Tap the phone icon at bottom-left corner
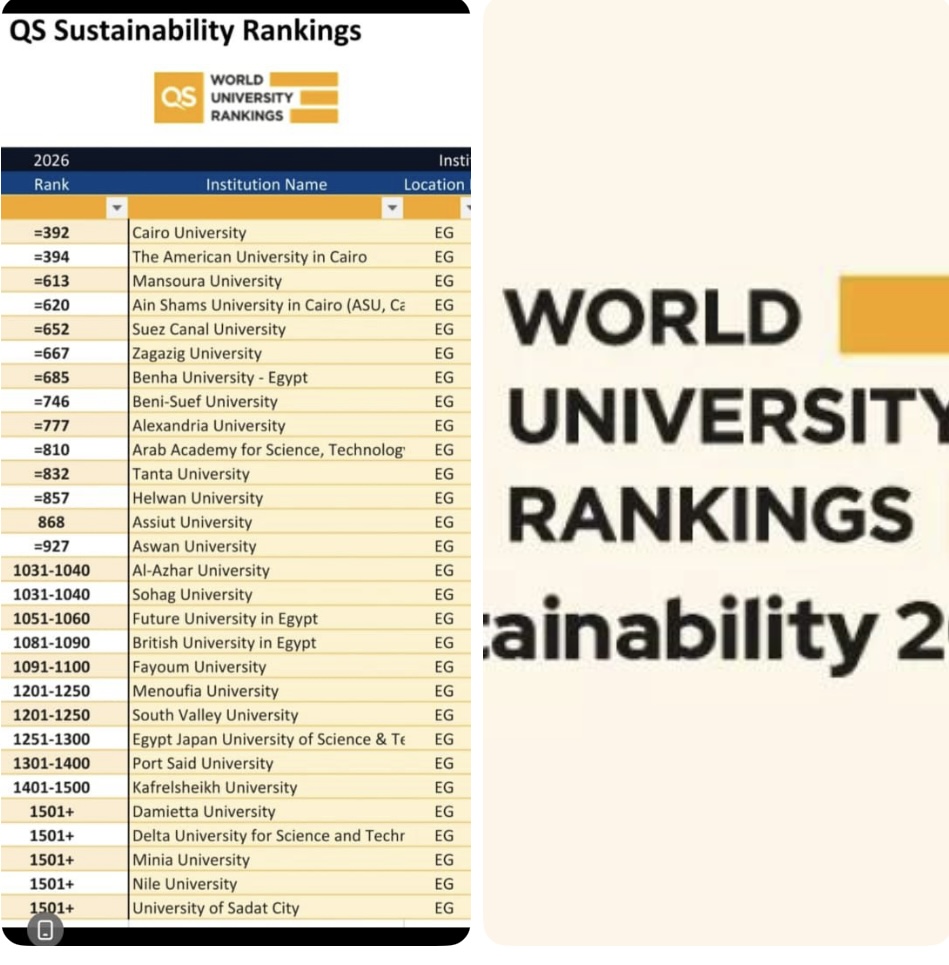 (x=45, y=930)
